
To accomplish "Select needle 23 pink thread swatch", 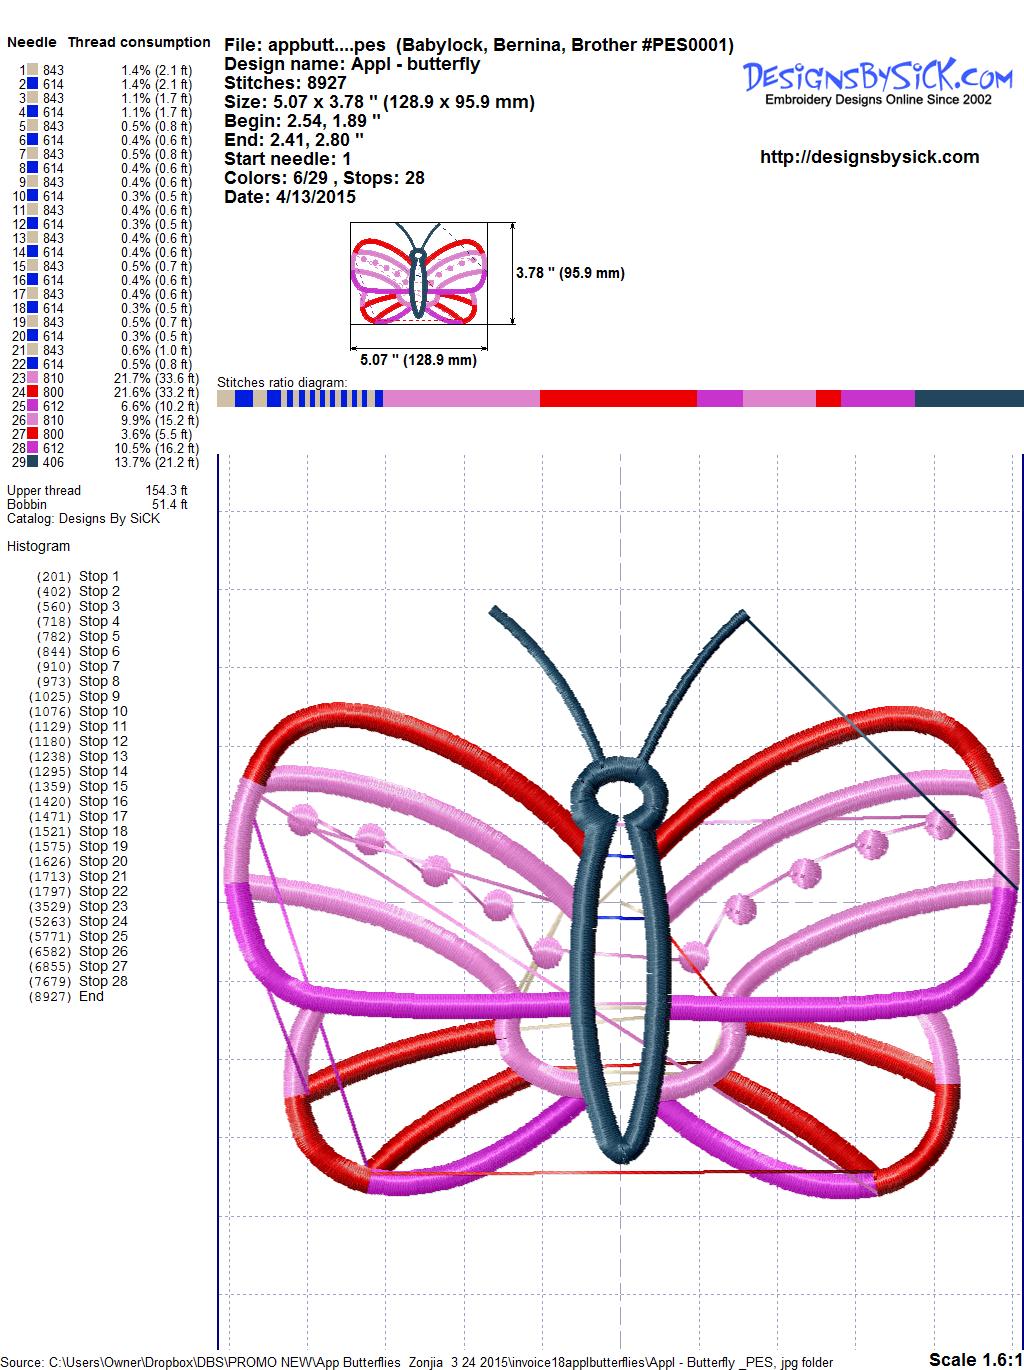I will pos(33,378).
